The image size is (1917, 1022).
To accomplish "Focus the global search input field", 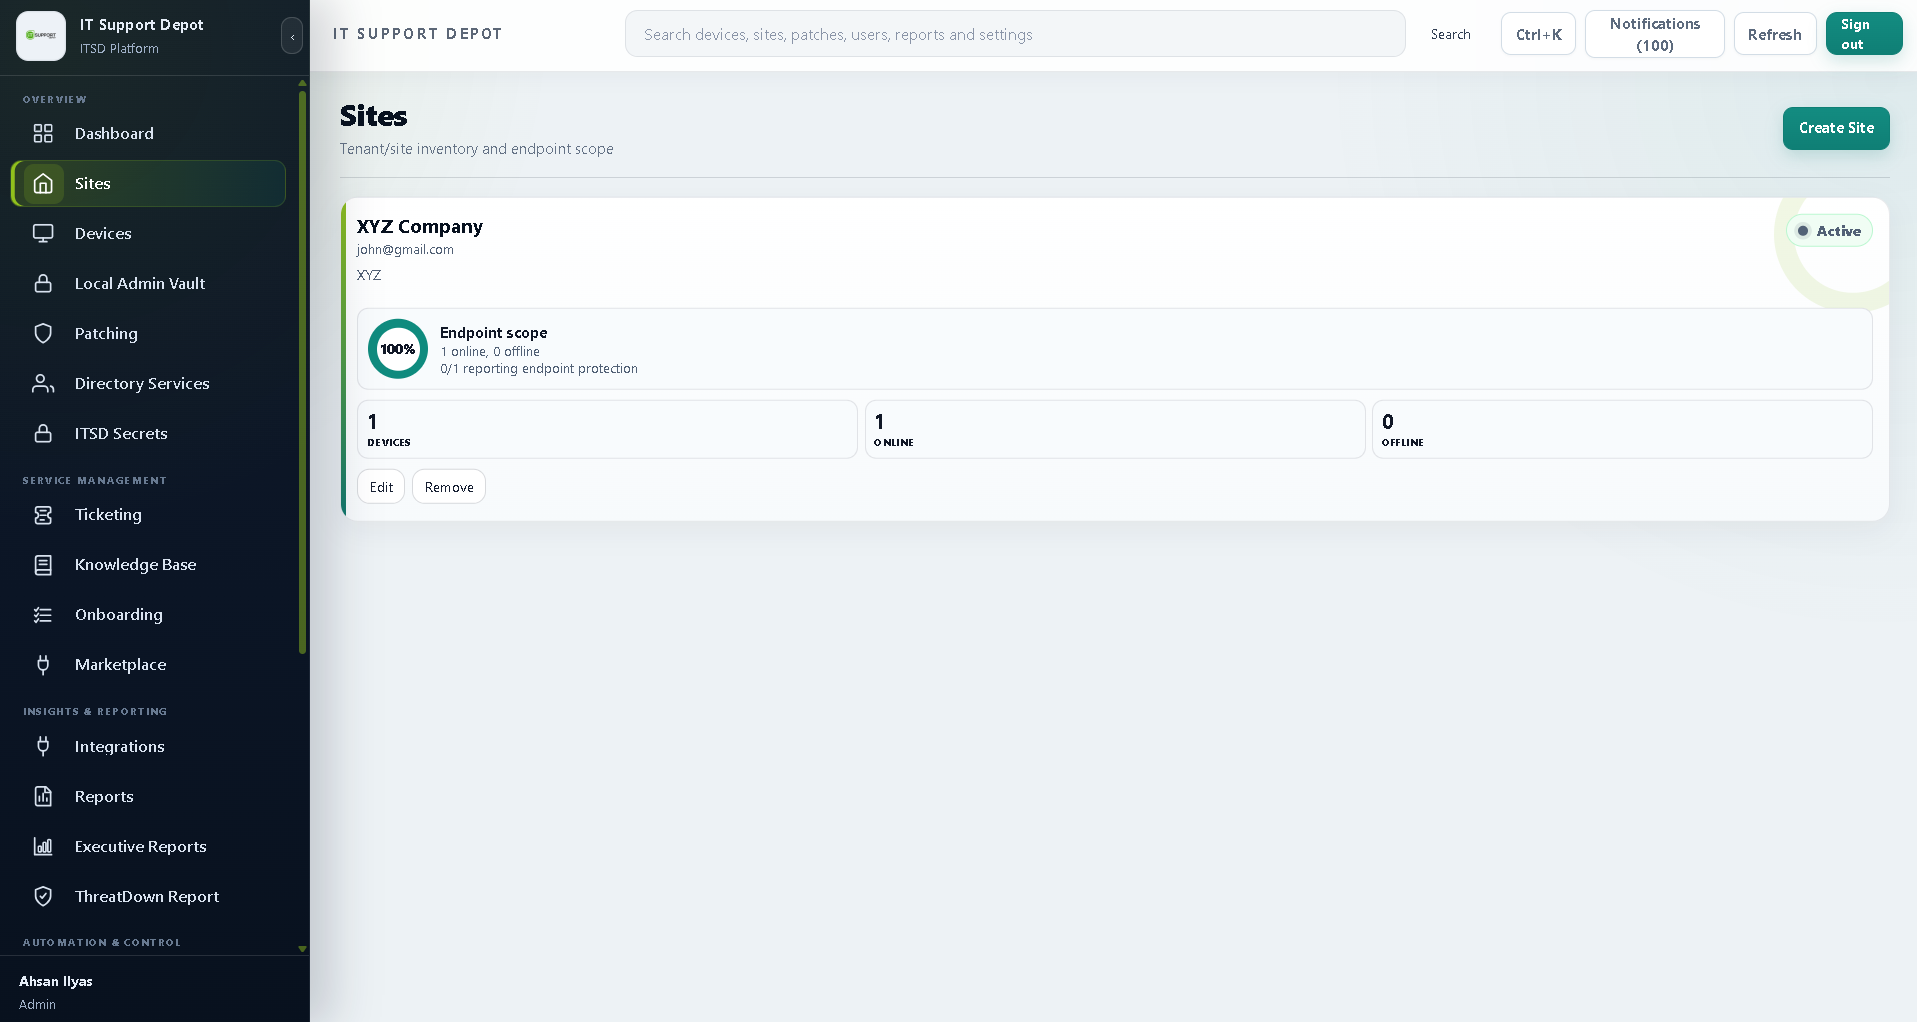I will tap(1015, 34).
